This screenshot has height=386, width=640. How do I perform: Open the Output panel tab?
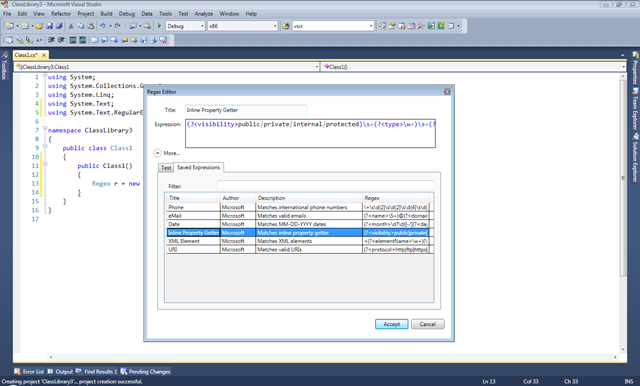(x=60, y=371)
